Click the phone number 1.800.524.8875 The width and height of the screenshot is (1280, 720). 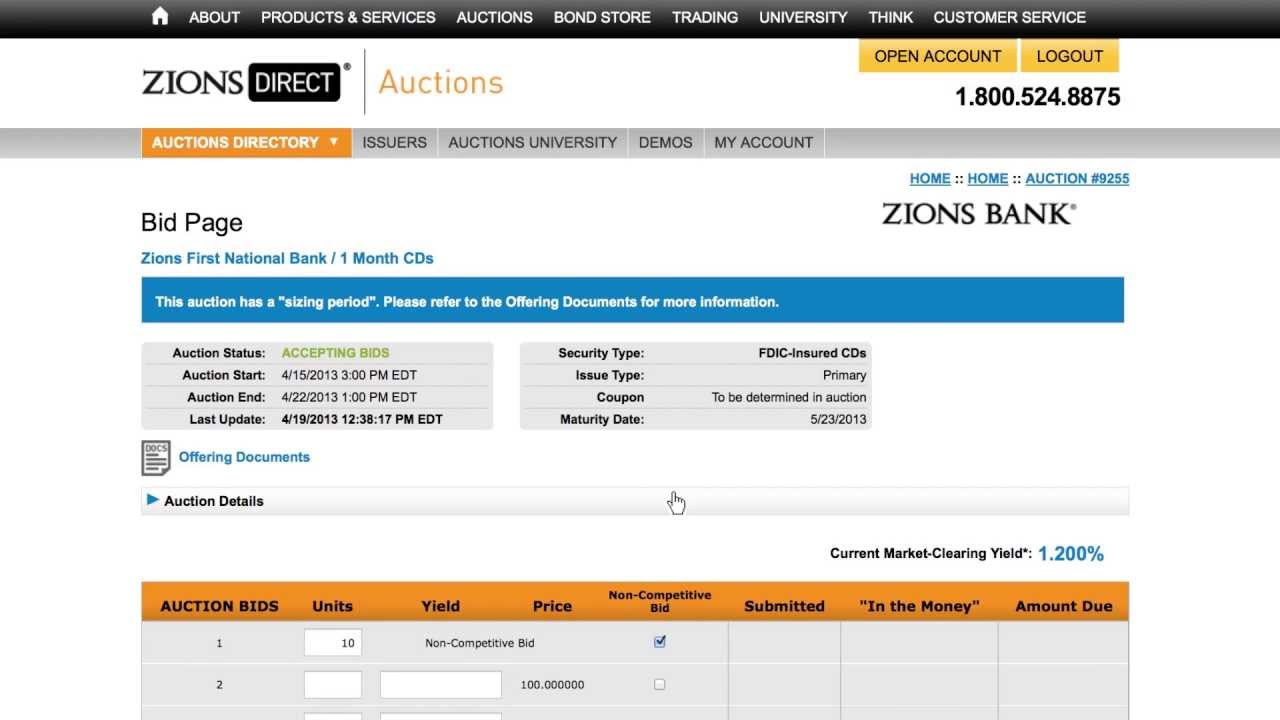pyautogui.click(x=1037, y=97)
